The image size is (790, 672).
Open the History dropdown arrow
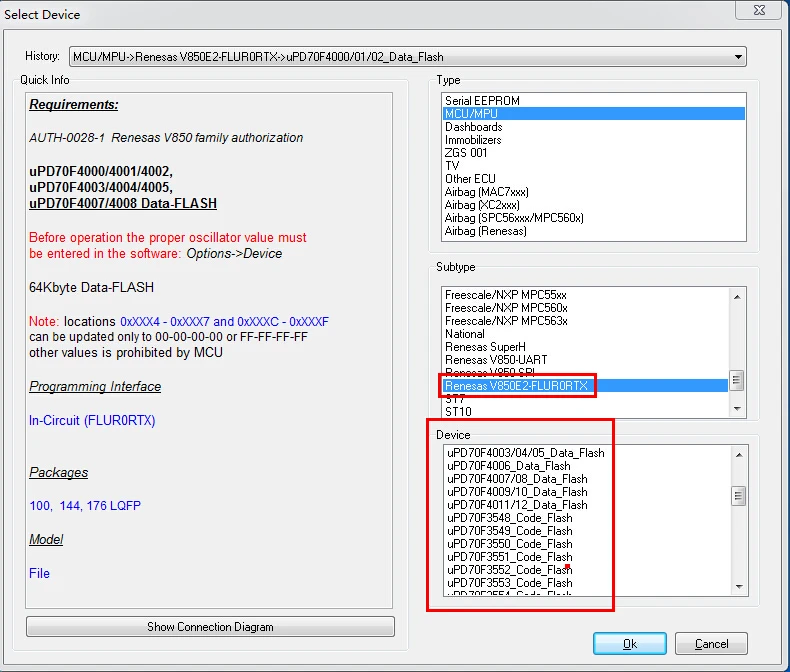tap(738, 57)
